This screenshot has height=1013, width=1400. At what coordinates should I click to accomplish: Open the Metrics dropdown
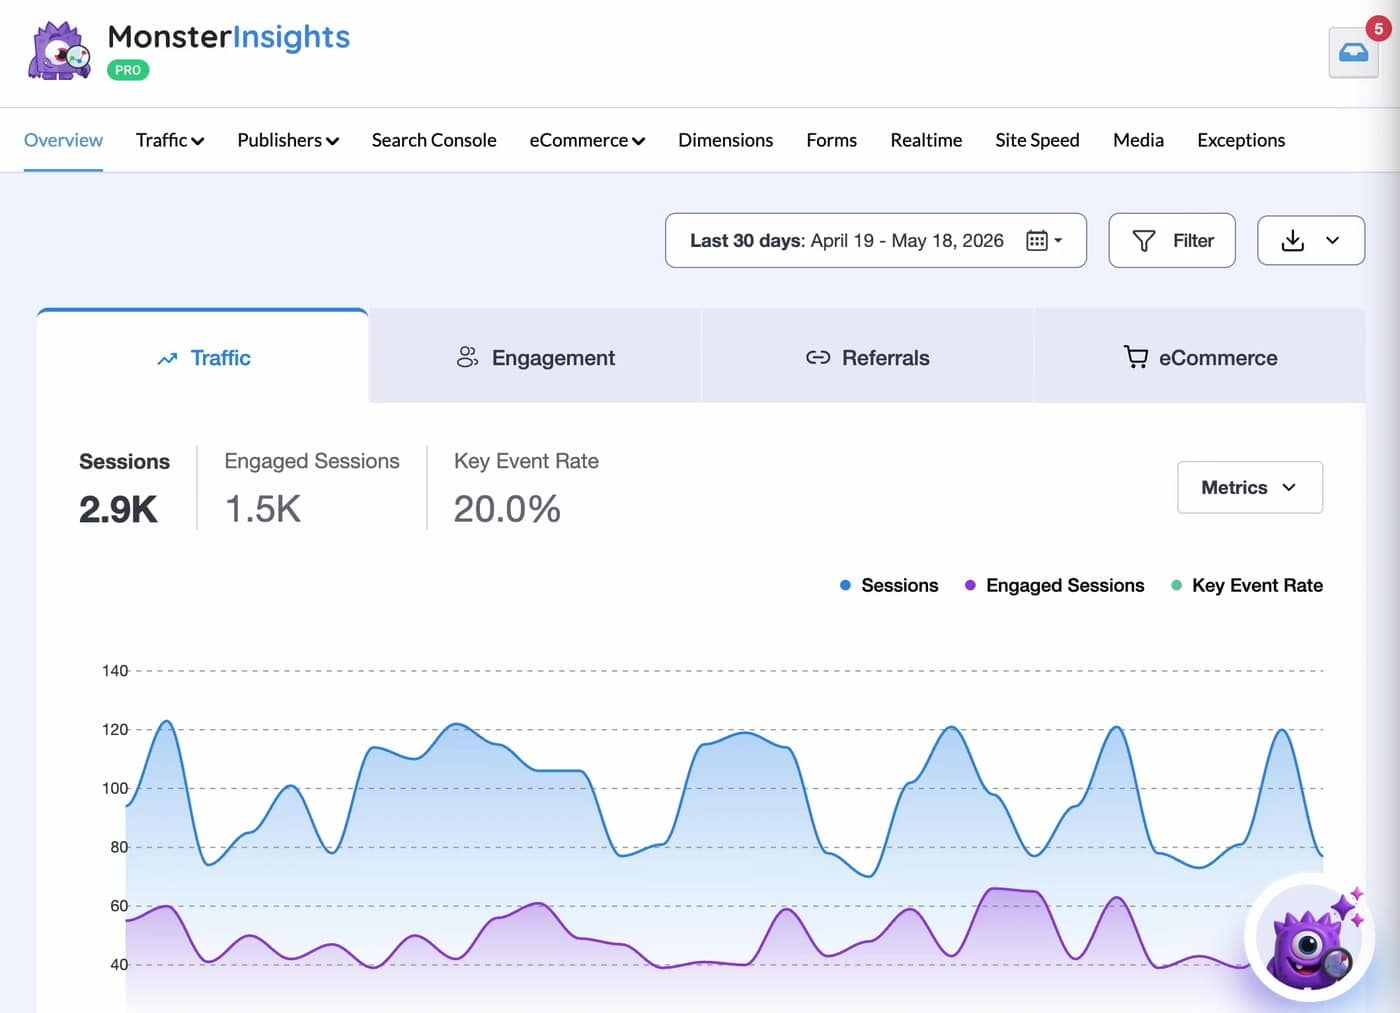tap(1250, 487)
